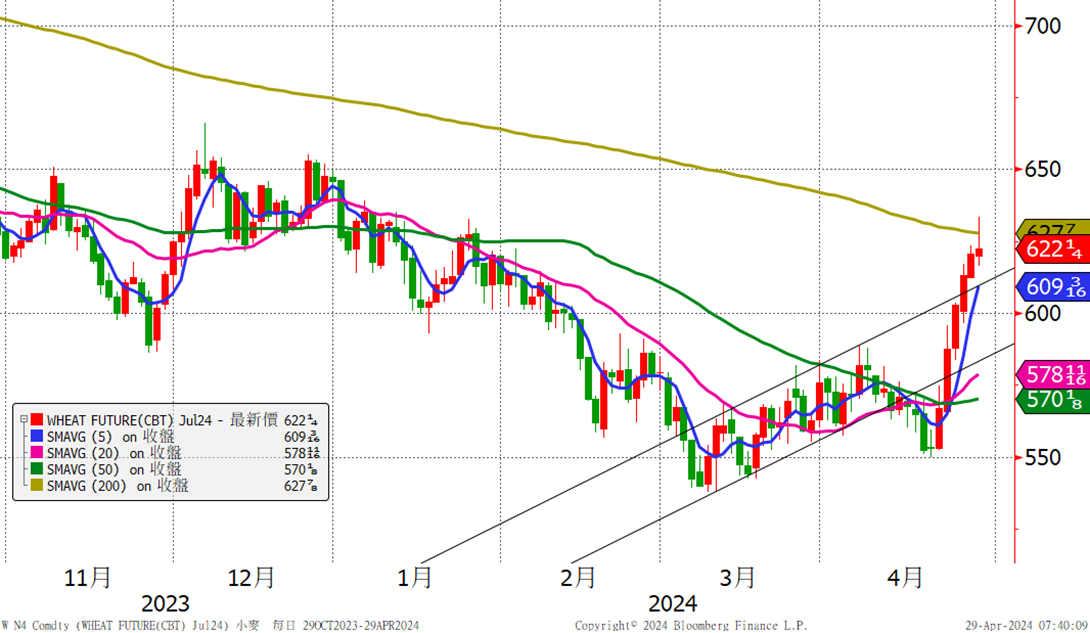Click the olive 627 7/8 price tag
The height and width of the screenshot is (633, 1090).
[x=1052, y=229]
